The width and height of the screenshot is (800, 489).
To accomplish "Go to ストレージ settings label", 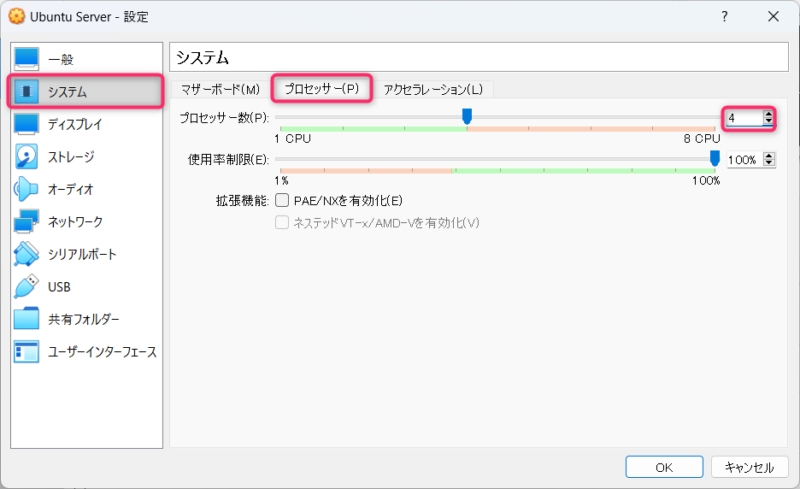I will point(71,157).
